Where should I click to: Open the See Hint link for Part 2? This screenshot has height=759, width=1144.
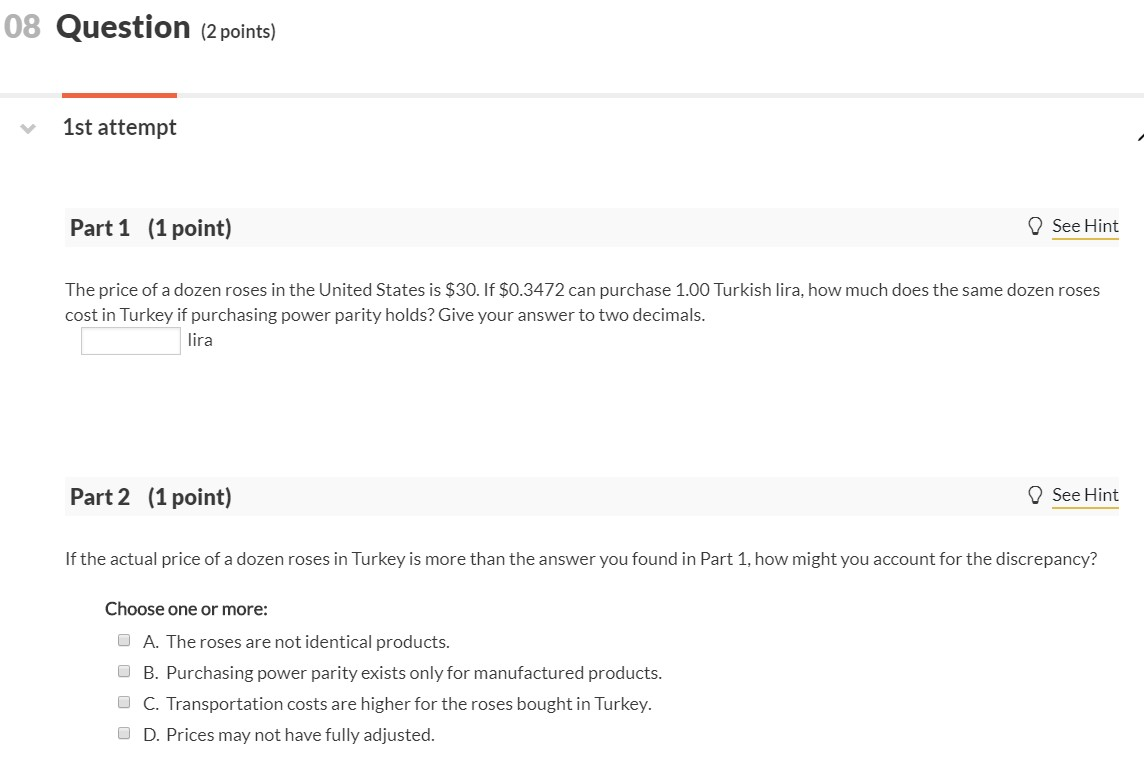pyautogui.click(x=1085, y=495)
